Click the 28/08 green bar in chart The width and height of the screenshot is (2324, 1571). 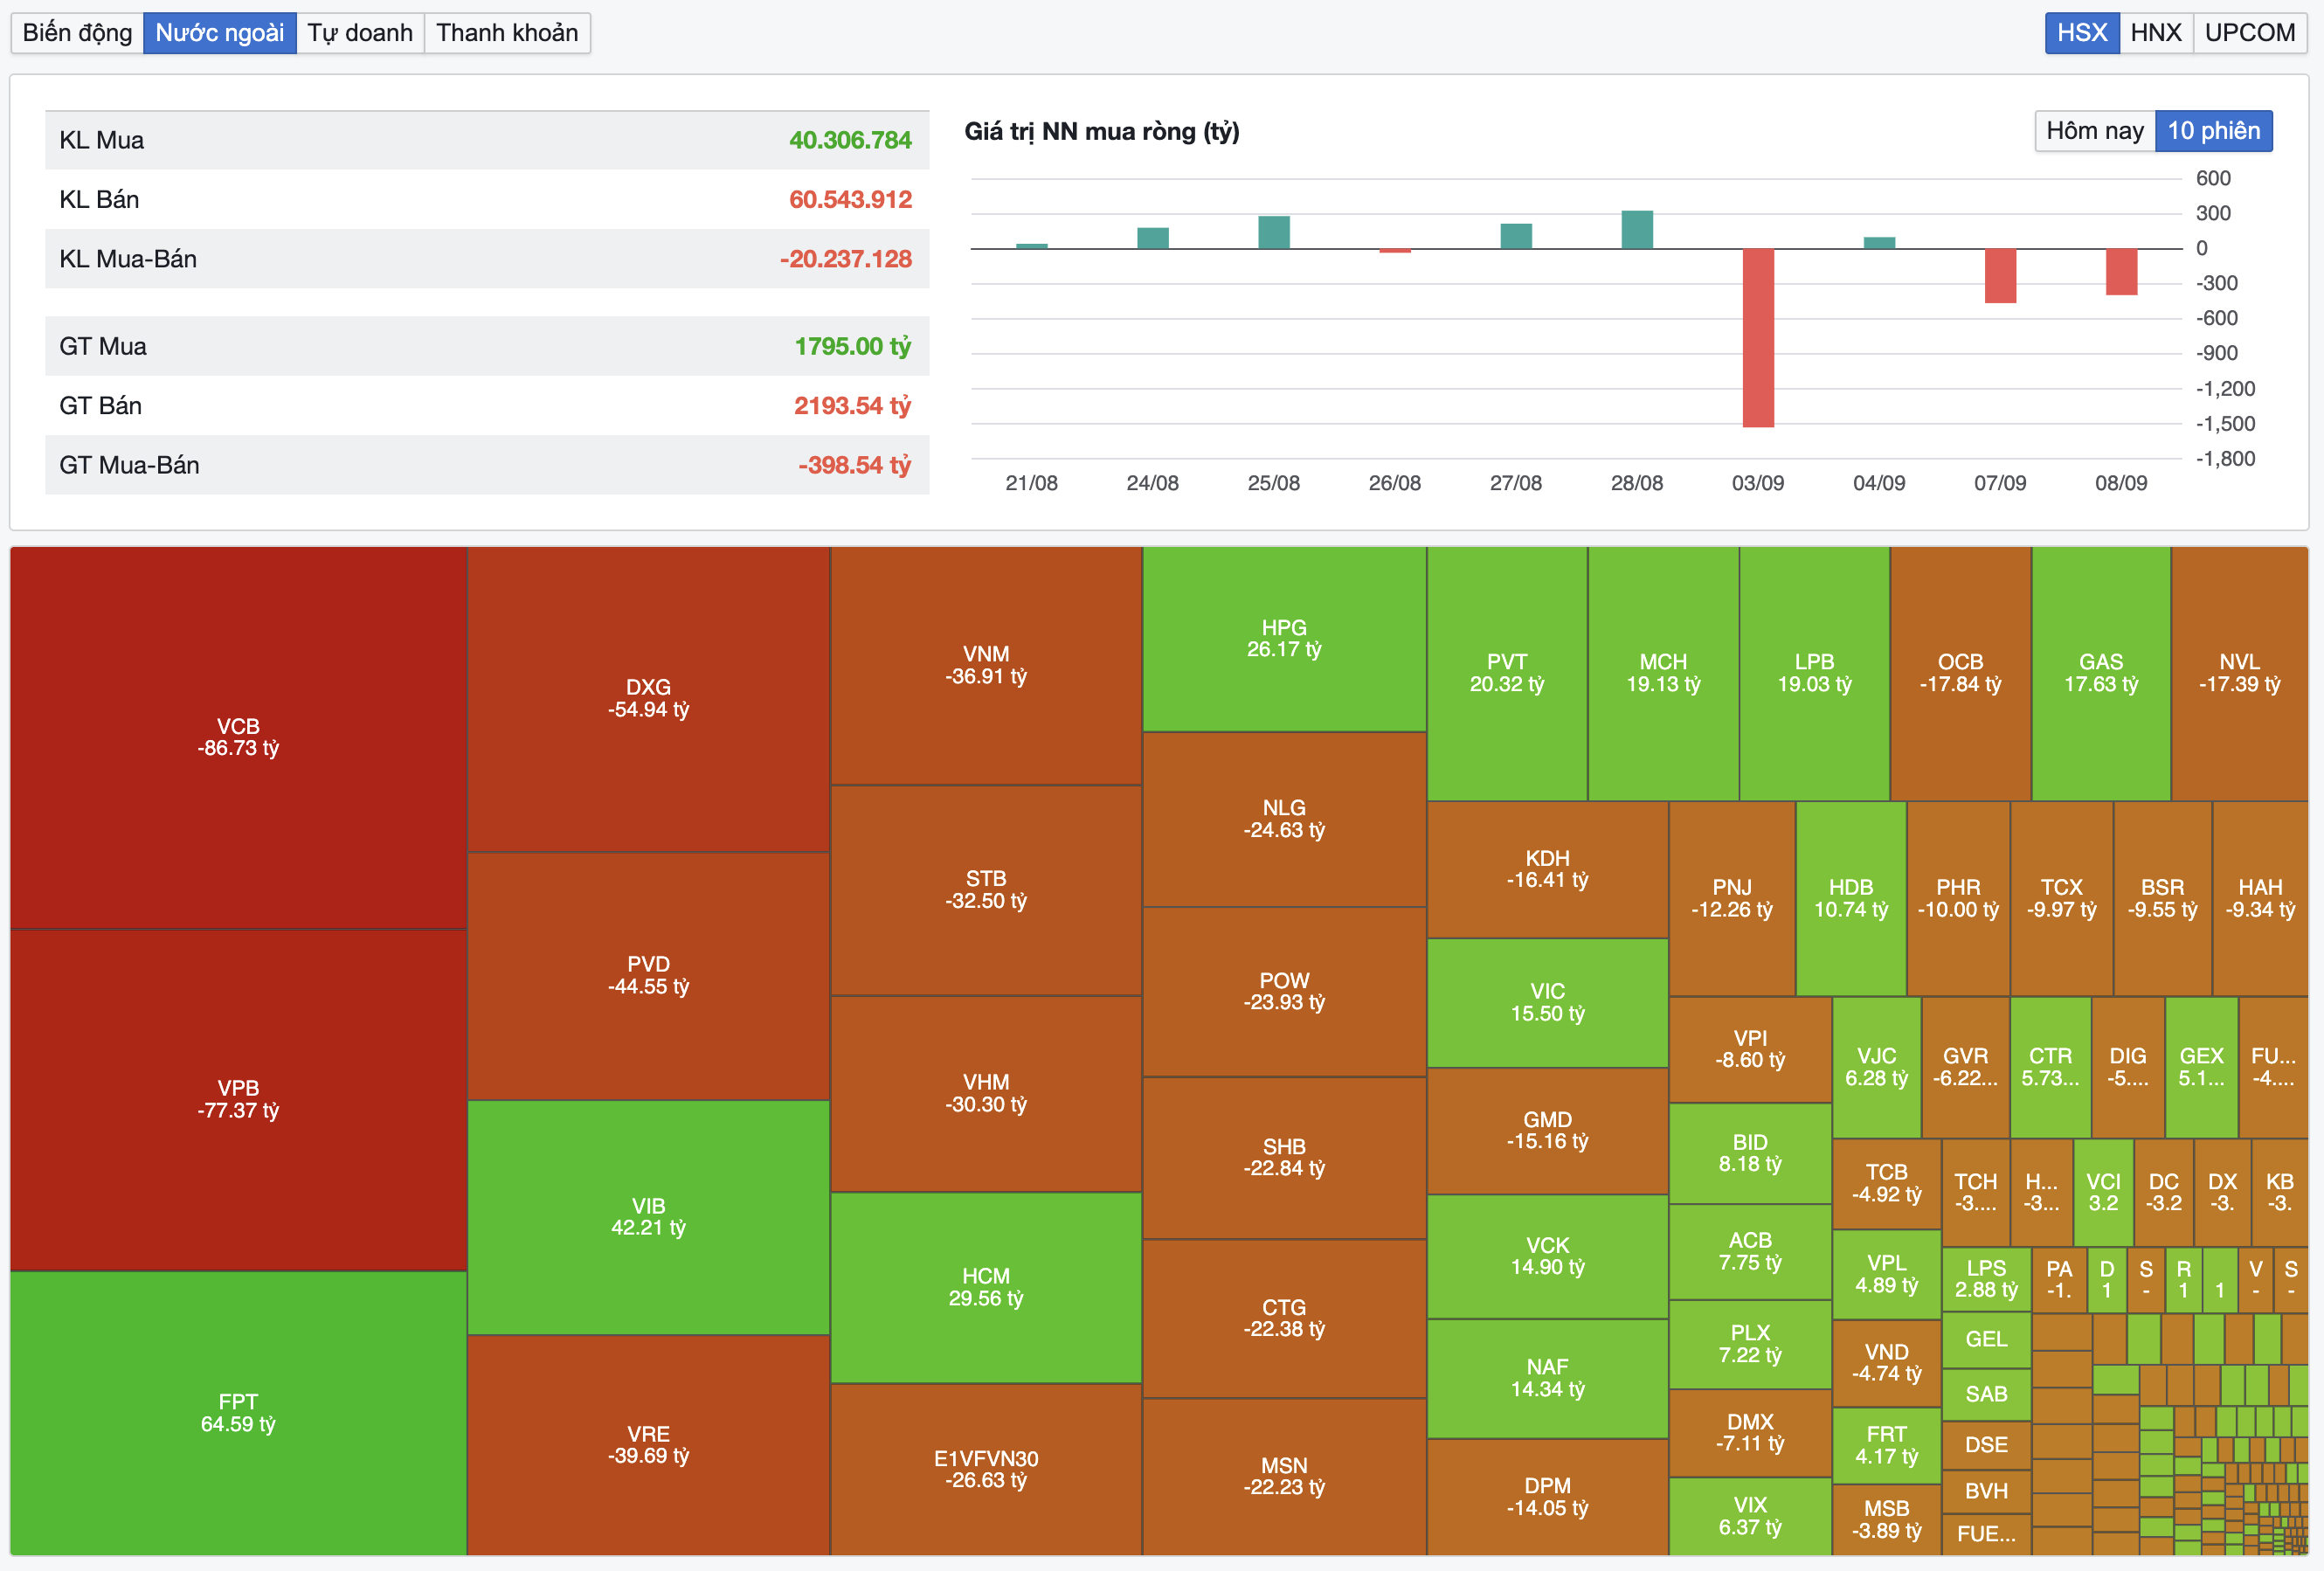[x=1637, y=230]
